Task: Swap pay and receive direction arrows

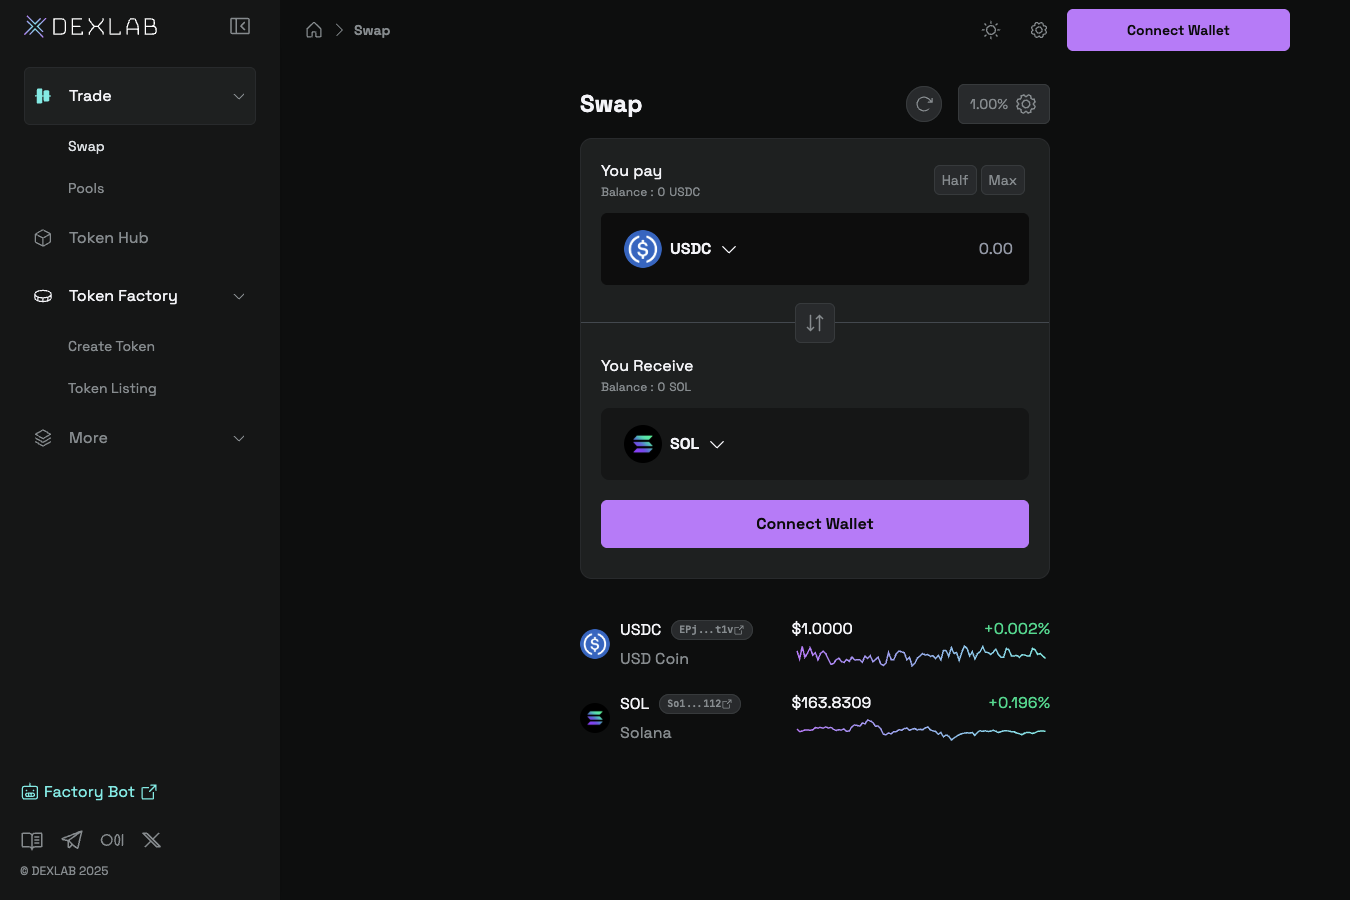Action: (x=815, y=323)
